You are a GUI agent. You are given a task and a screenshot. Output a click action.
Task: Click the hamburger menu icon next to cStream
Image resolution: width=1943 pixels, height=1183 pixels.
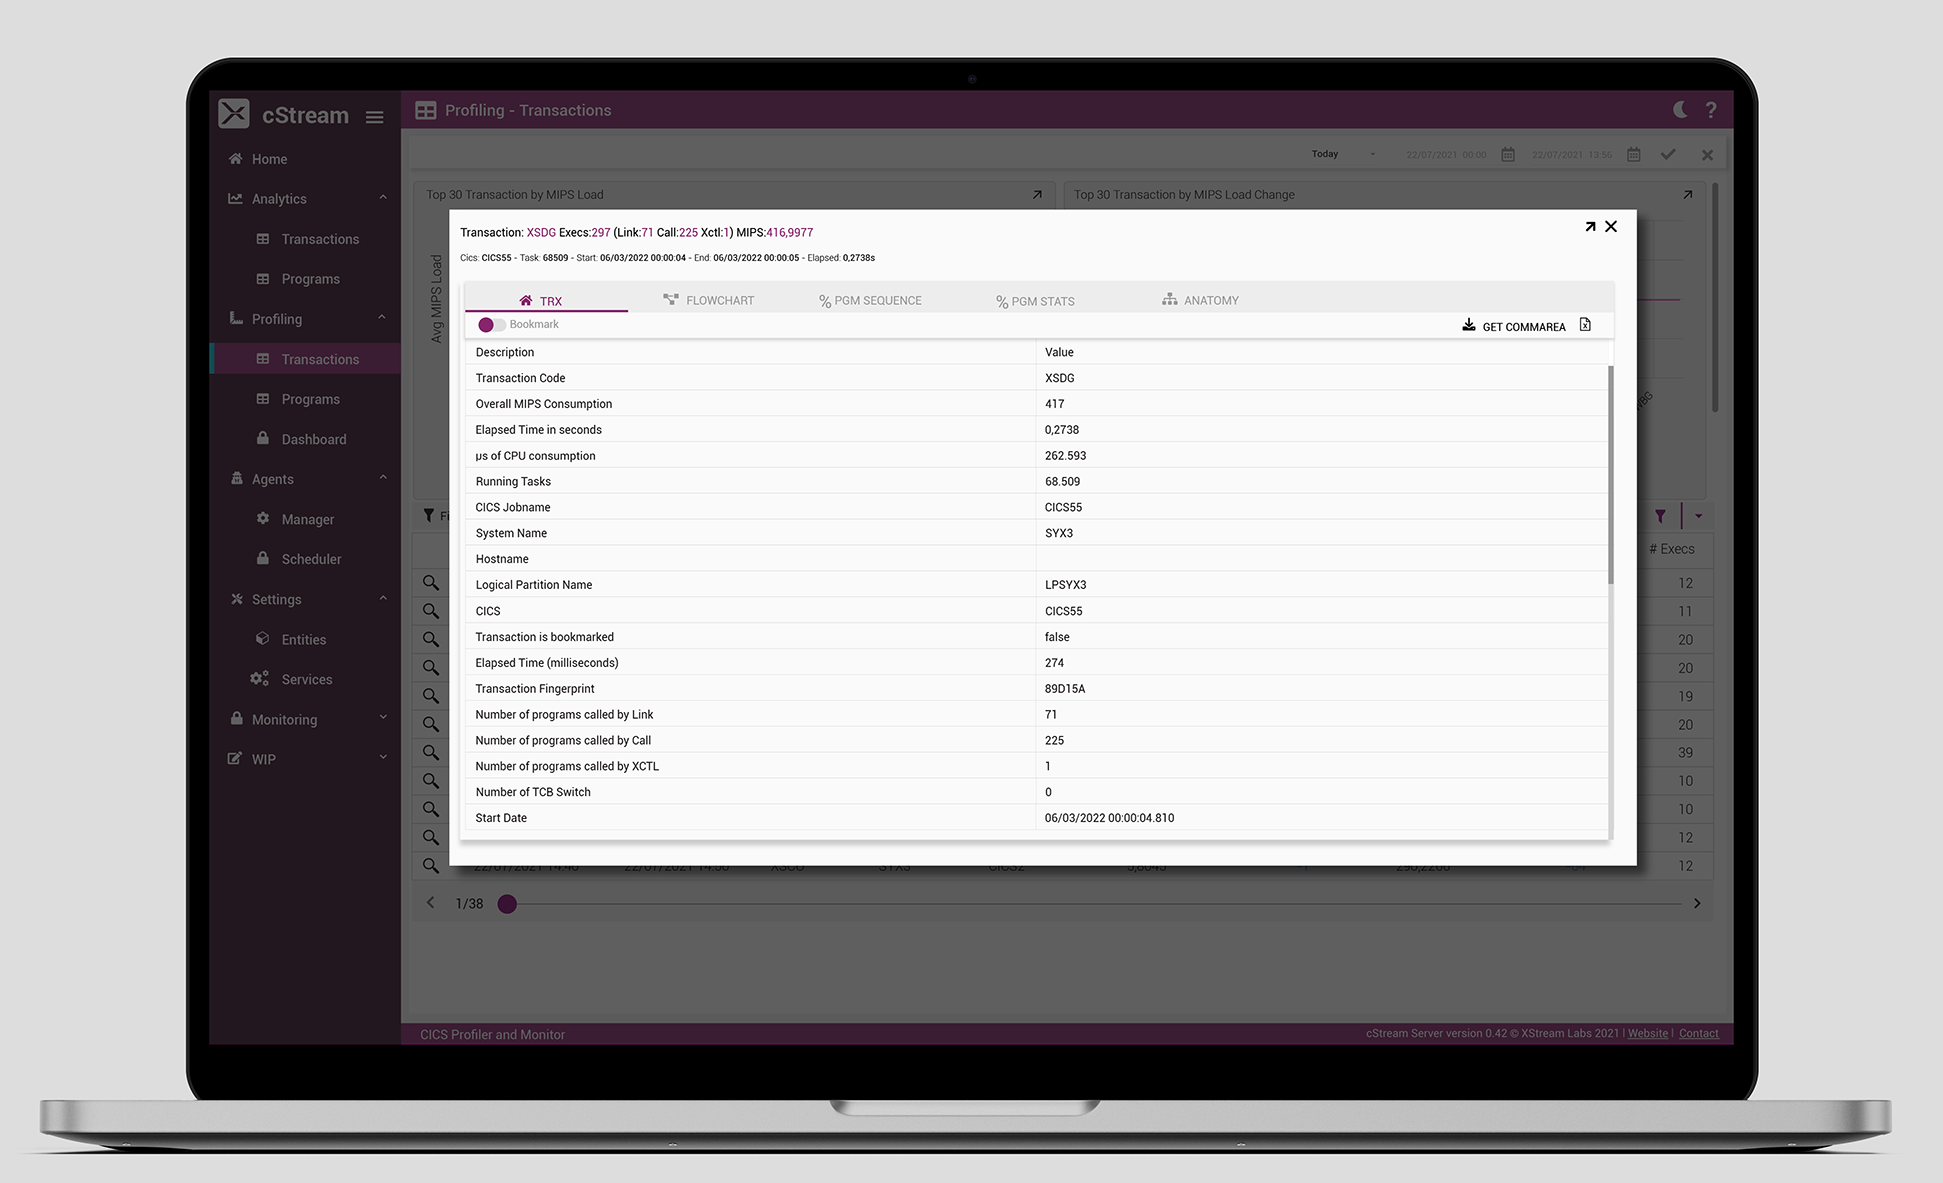pos(374,117)
